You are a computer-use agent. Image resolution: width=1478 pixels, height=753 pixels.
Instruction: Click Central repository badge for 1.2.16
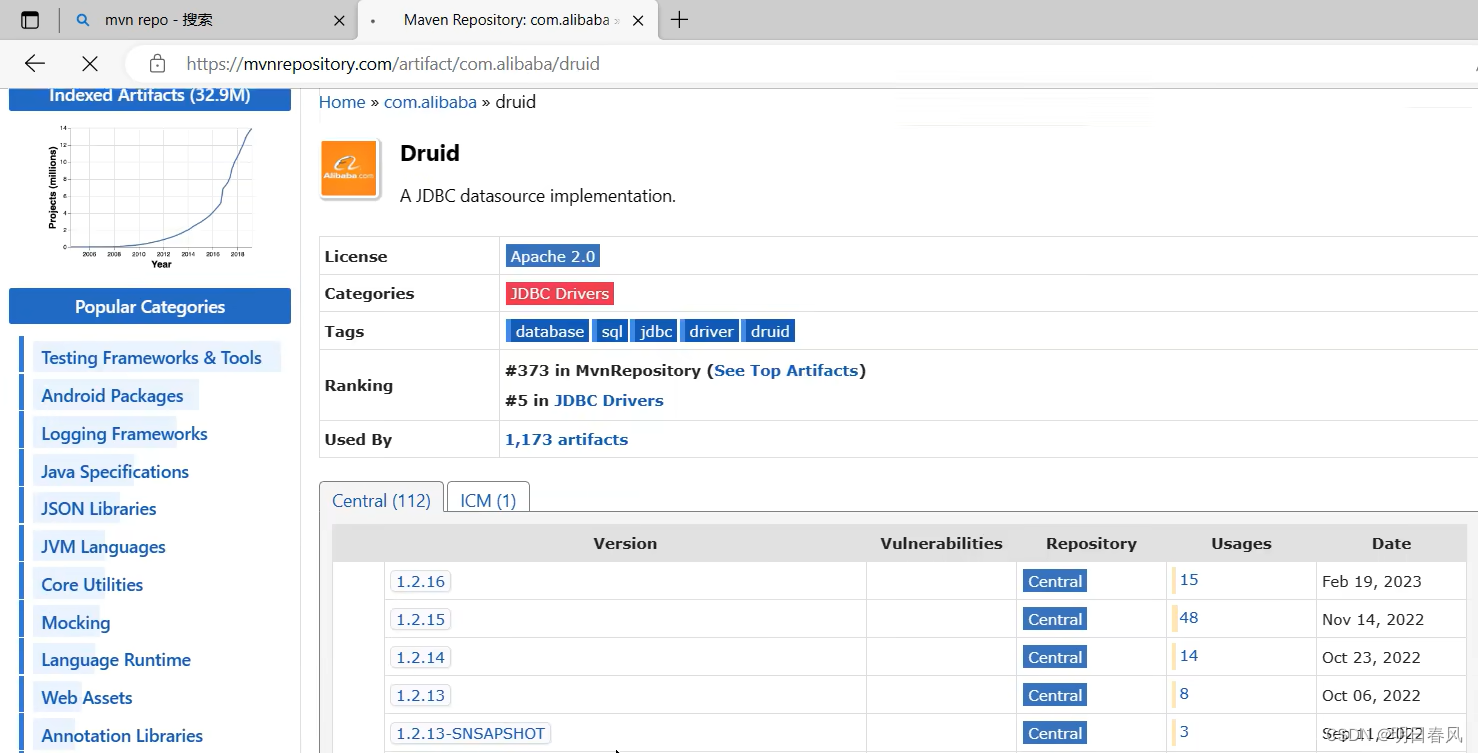[x=1055, y=581]
